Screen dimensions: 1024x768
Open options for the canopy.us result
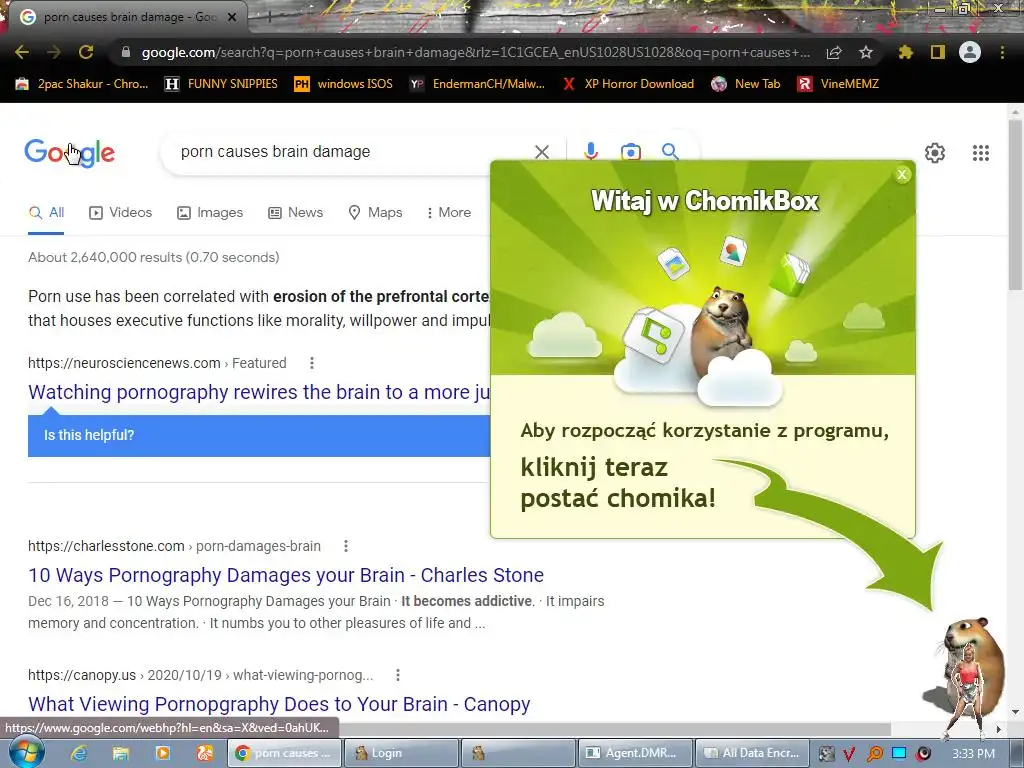pos(398,675)
